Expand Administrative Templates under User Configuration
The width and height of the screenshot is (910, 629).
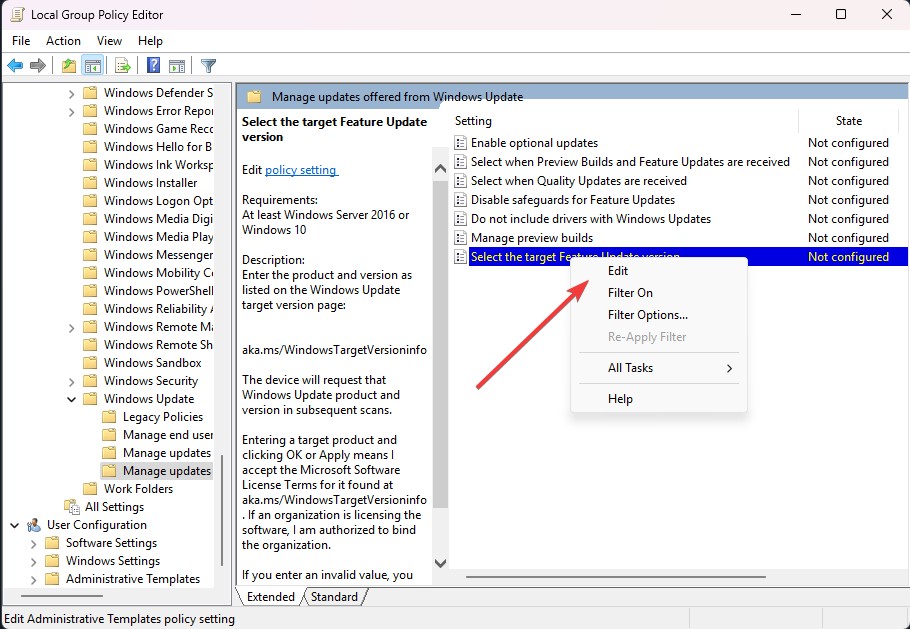point(33,579)
